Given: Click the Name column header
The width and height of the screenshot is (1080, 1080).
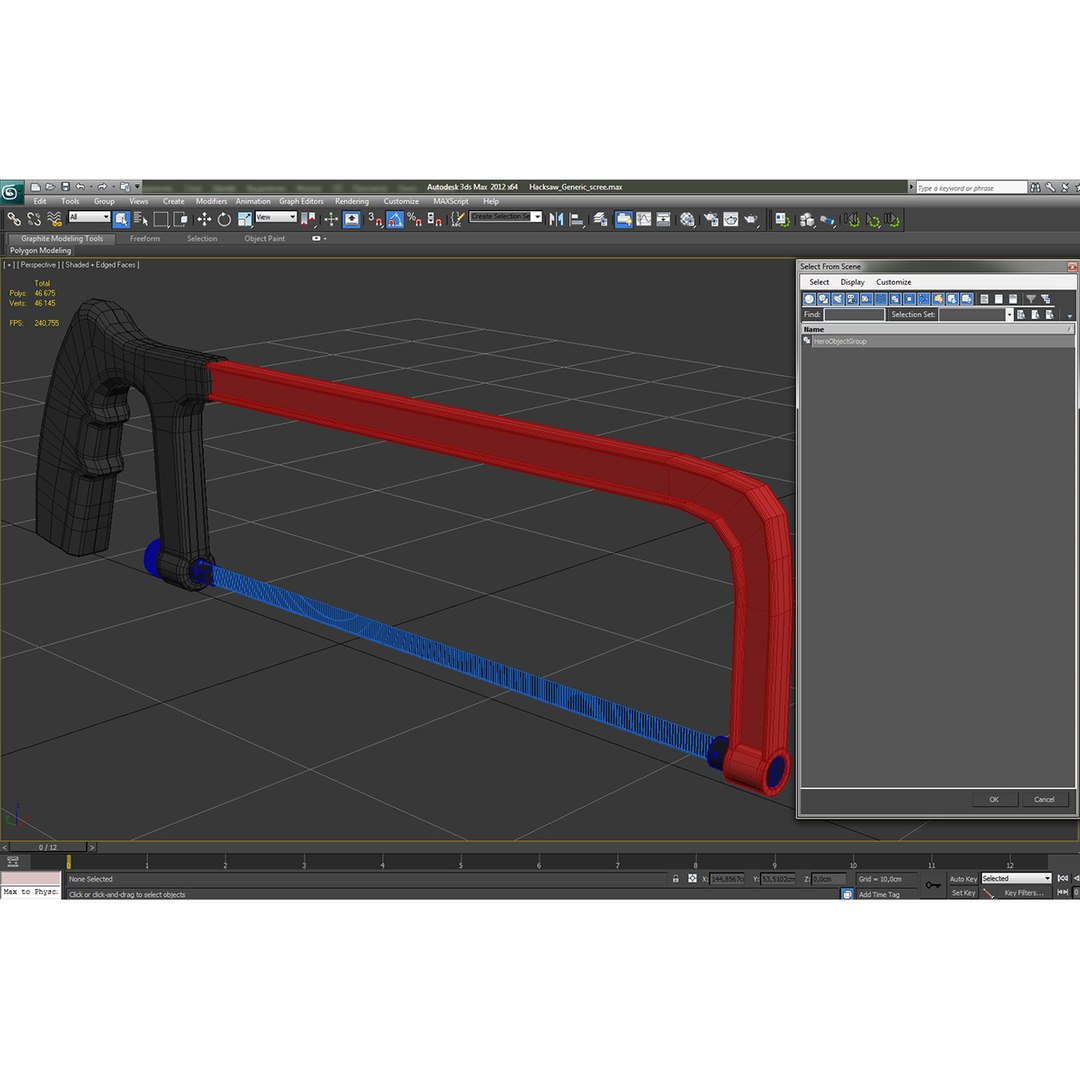Looking at the screenshot, I should (937, 329).
